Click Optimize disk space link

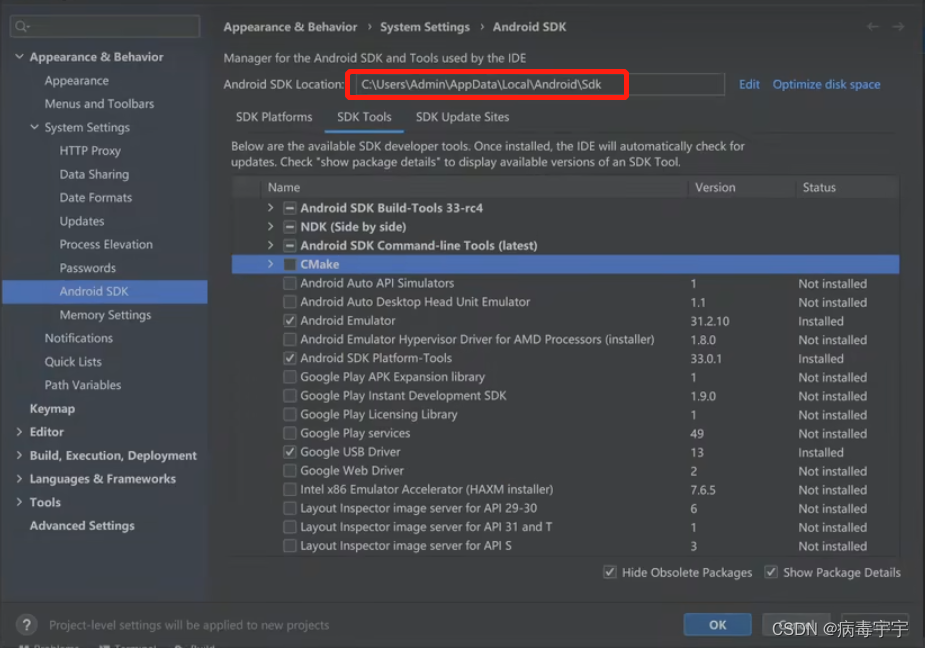tap(826, 84)
